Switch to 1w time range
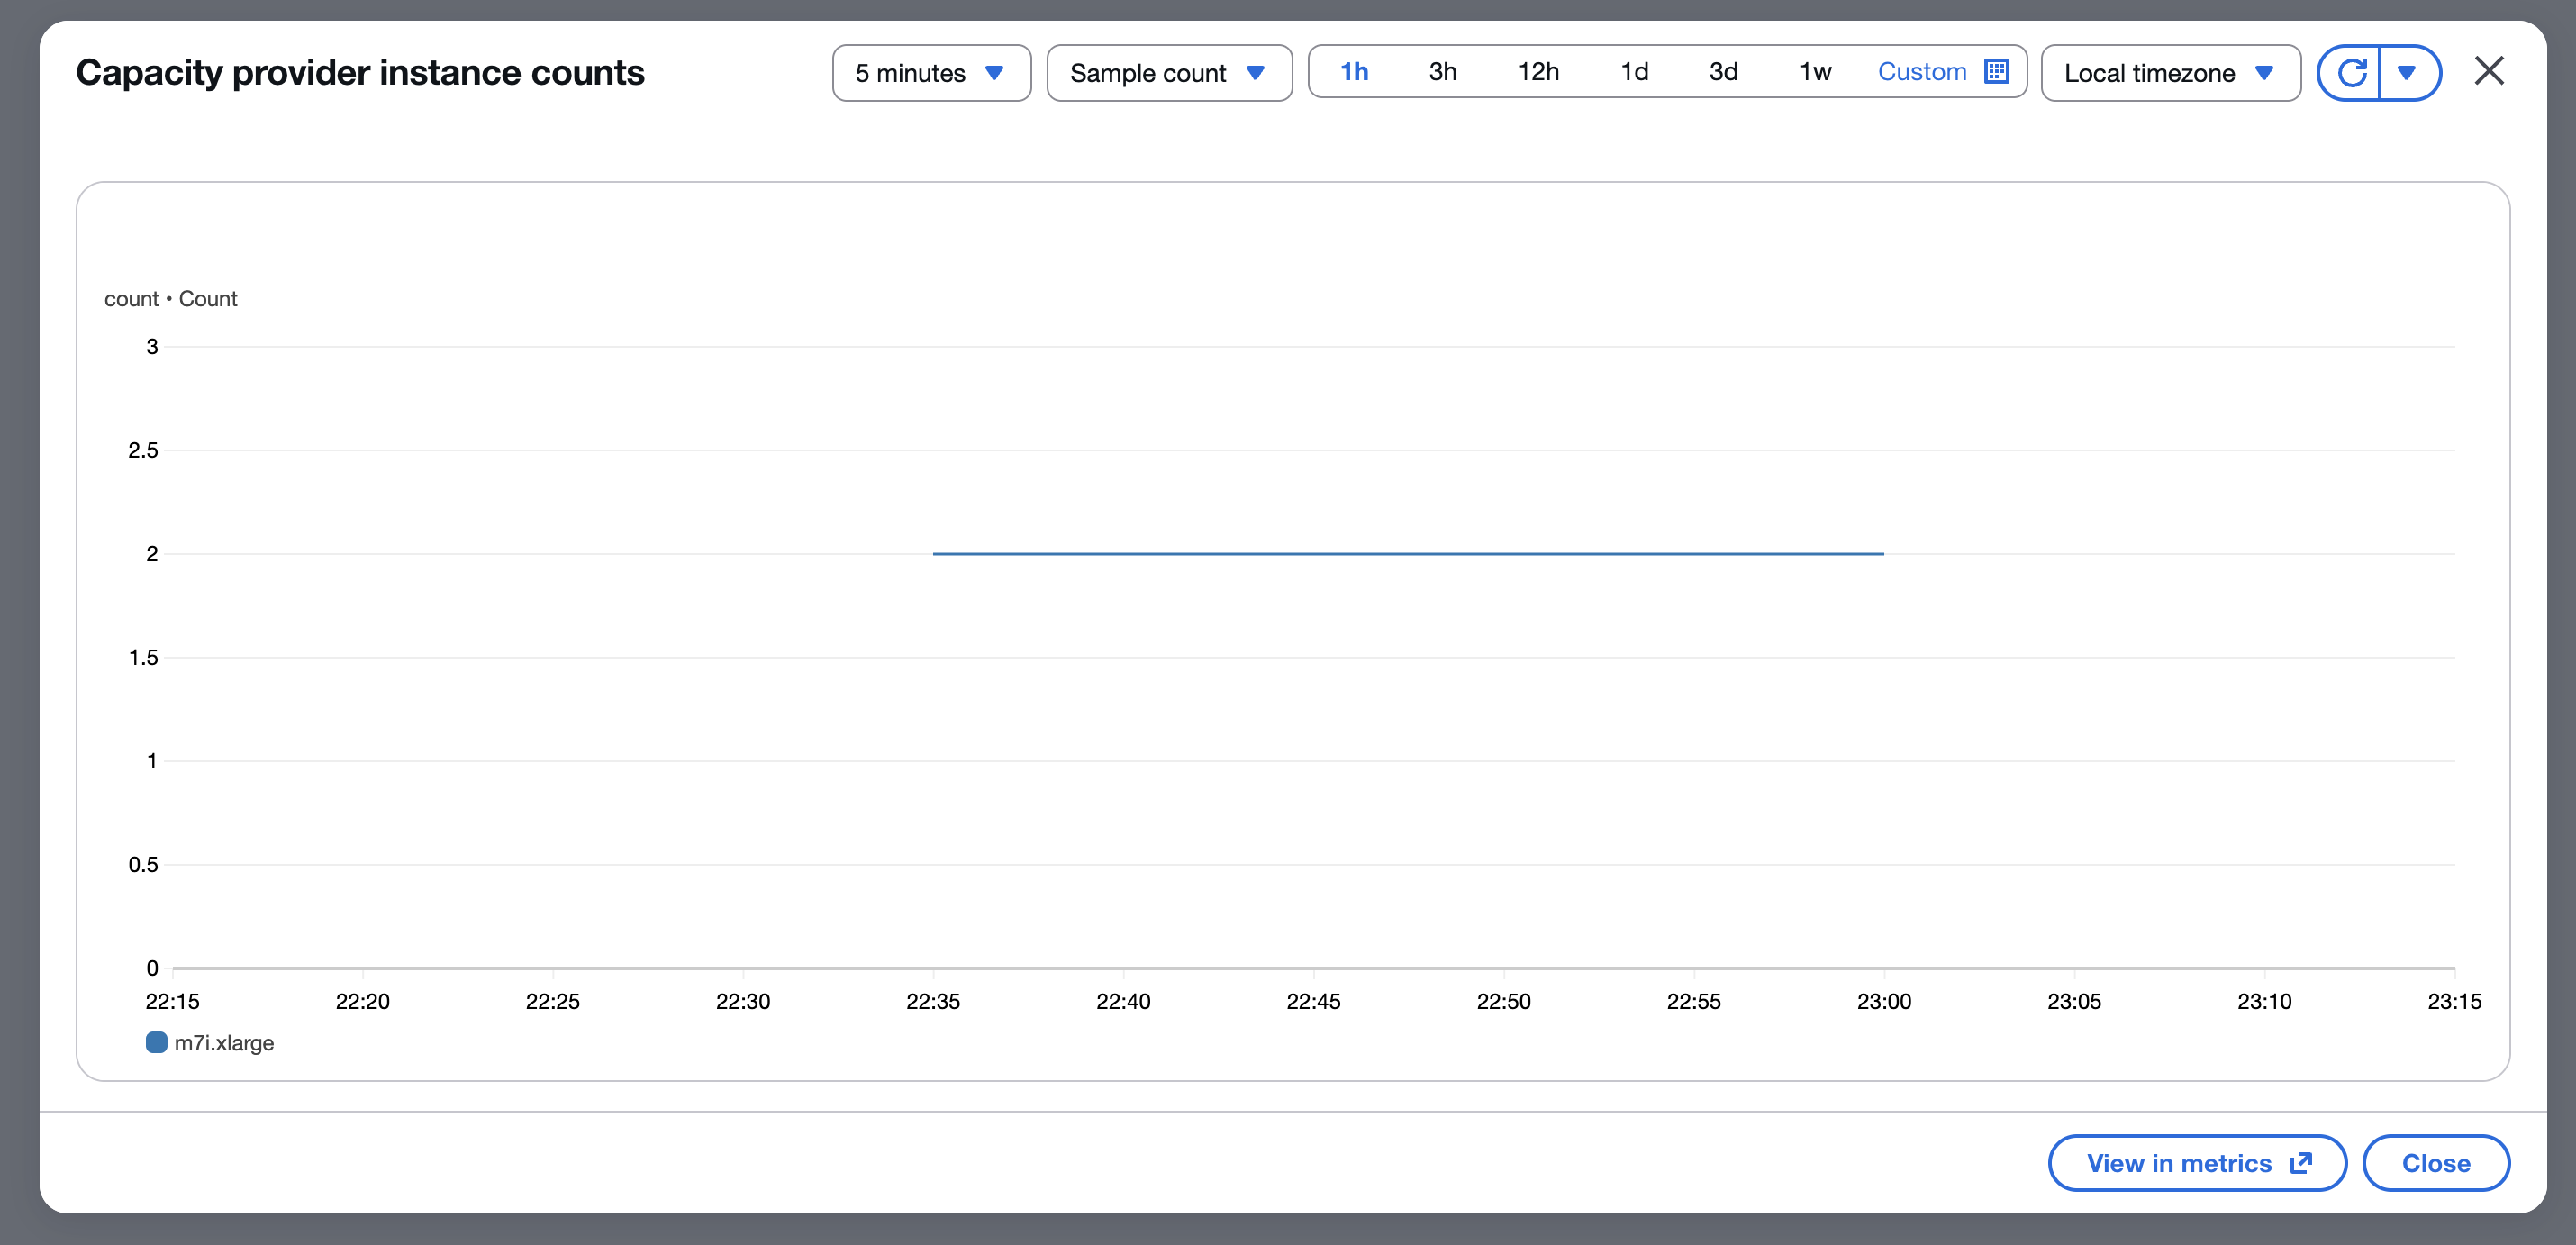Image resolution: width=2576 pixels, height=1245 pixels. tap(1815, 72)
